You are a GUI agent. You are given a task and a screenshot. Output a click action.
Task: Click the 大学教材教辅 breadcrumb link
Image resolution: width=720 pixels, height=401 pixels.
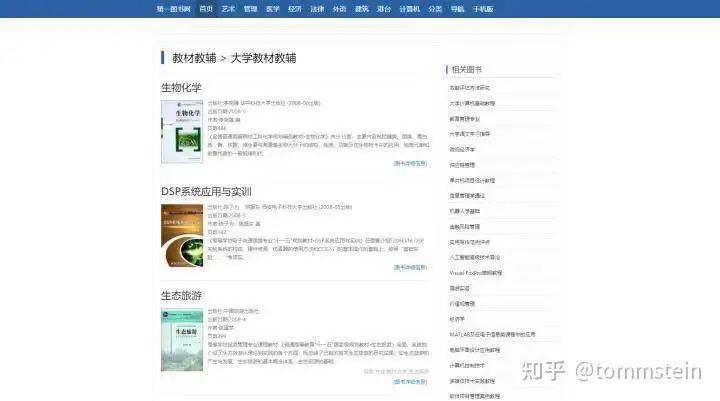pos(263,58)
